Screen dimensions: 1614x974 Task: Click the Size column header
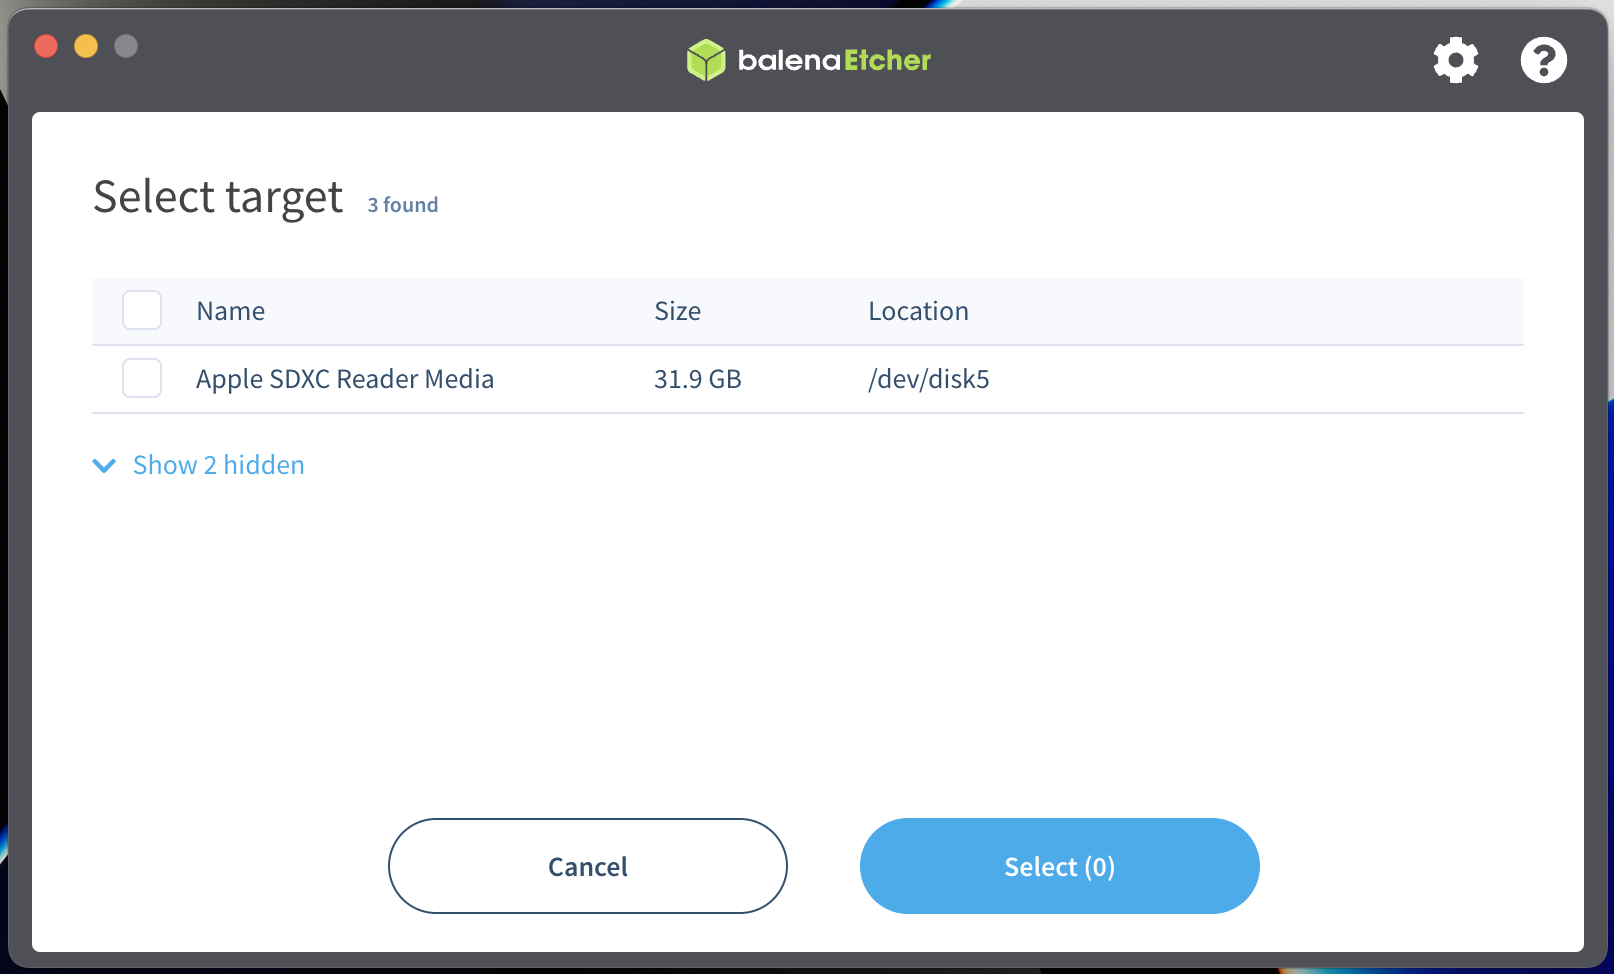point(677,311)
